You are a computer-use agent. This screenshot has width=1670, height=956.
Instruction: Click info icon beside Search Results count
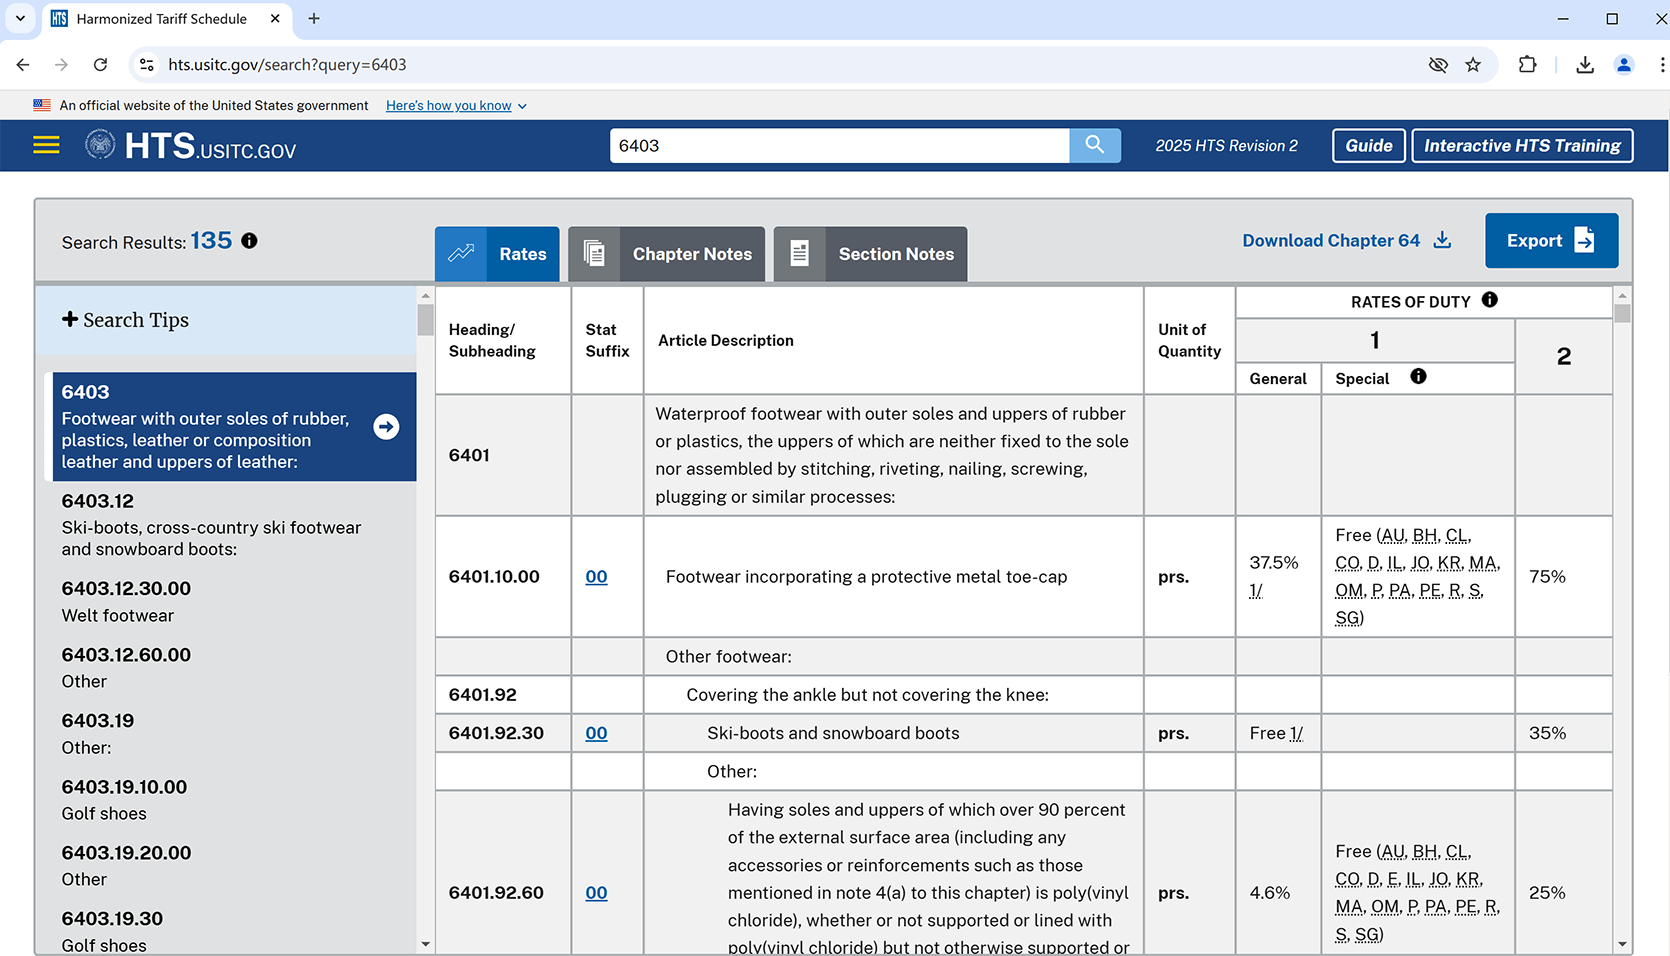(250, 241)
